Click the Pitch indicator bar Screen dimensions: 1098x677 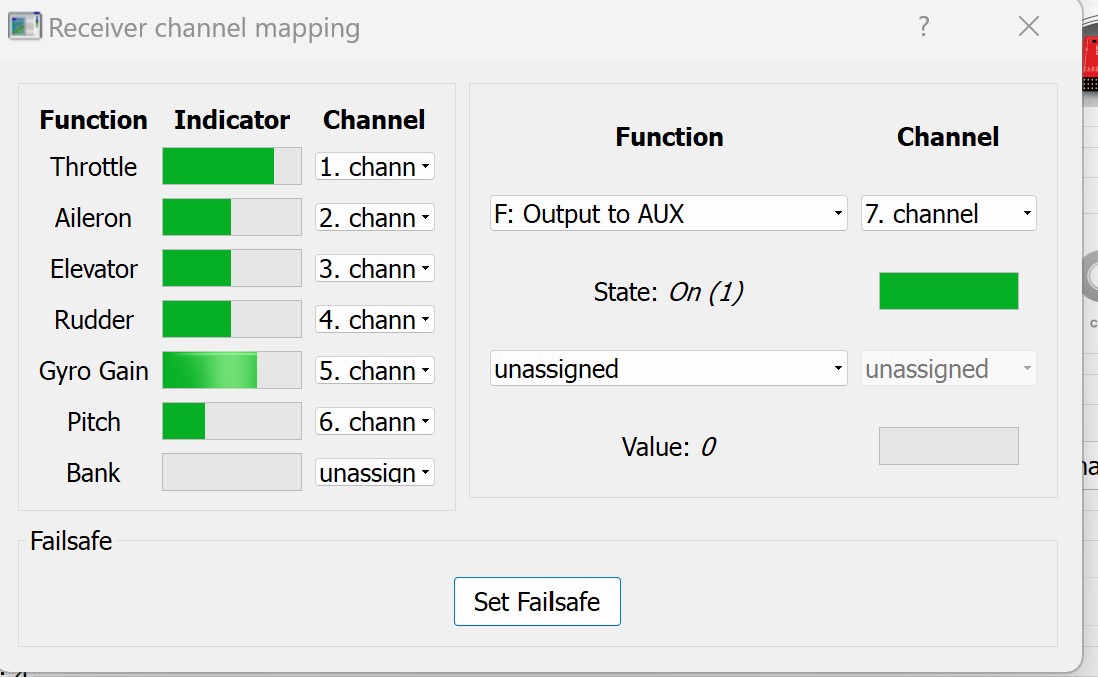pos(232,422)
